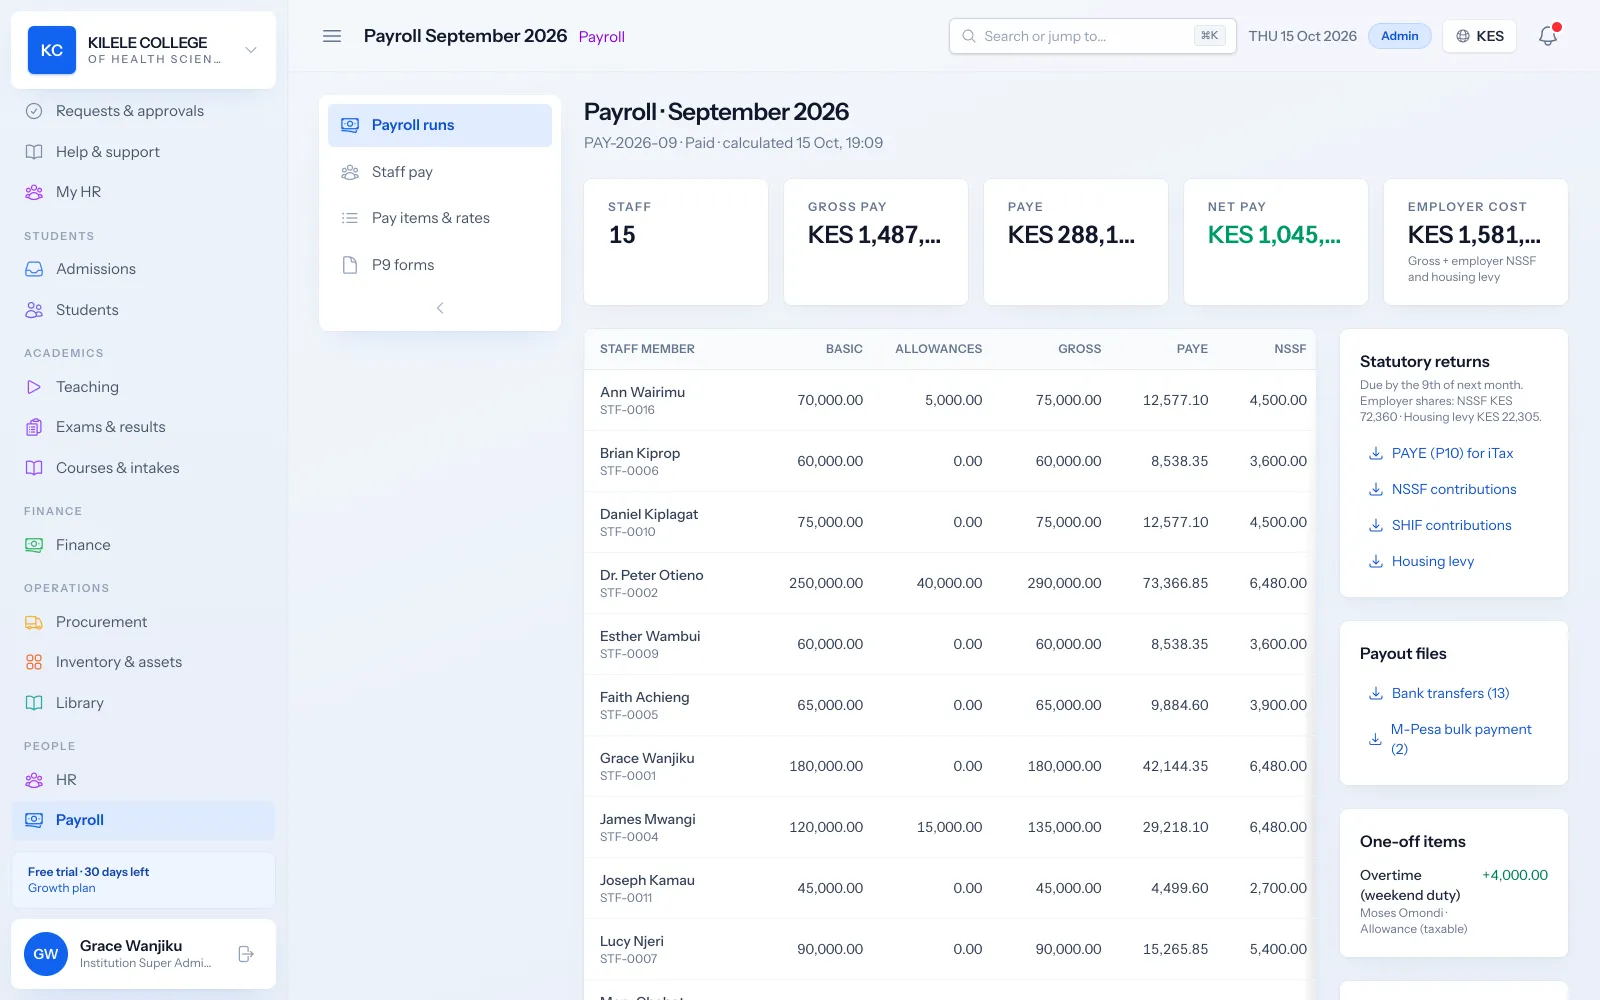The height and width of the screenshot is (1000, 1600).
Task: Click Grace Wanjiku STF-0001 row name
Action: 647,758
